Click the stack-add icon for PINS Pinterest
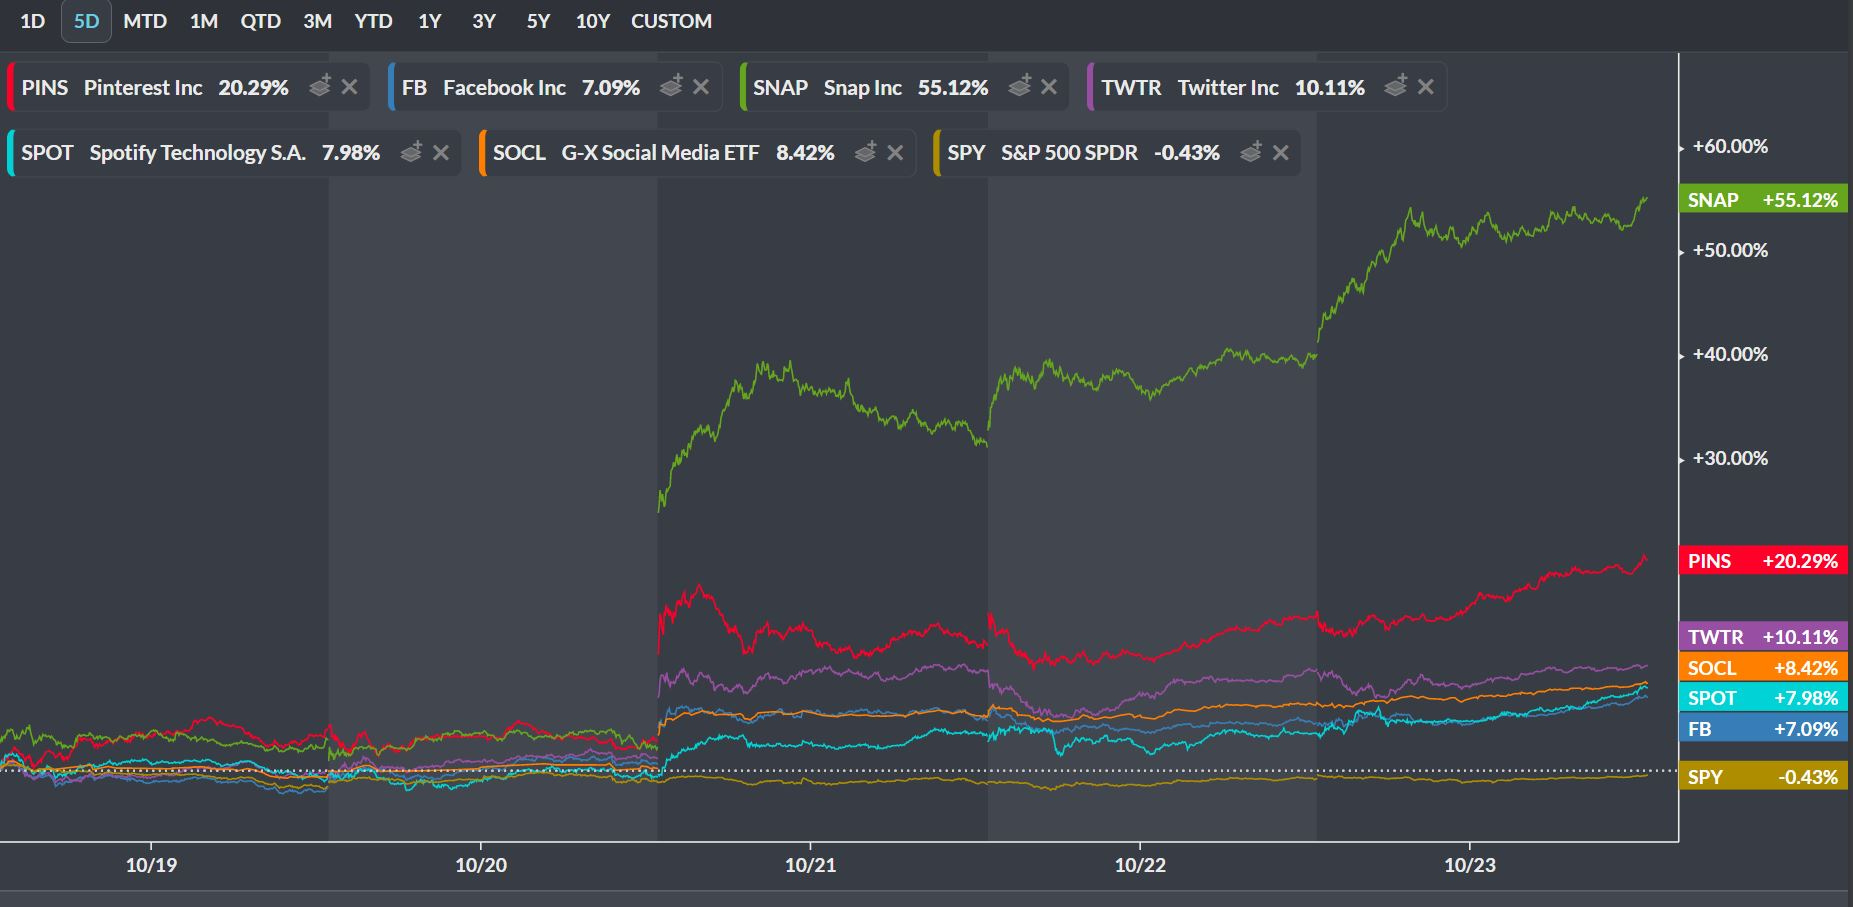 tap(320, 87)
